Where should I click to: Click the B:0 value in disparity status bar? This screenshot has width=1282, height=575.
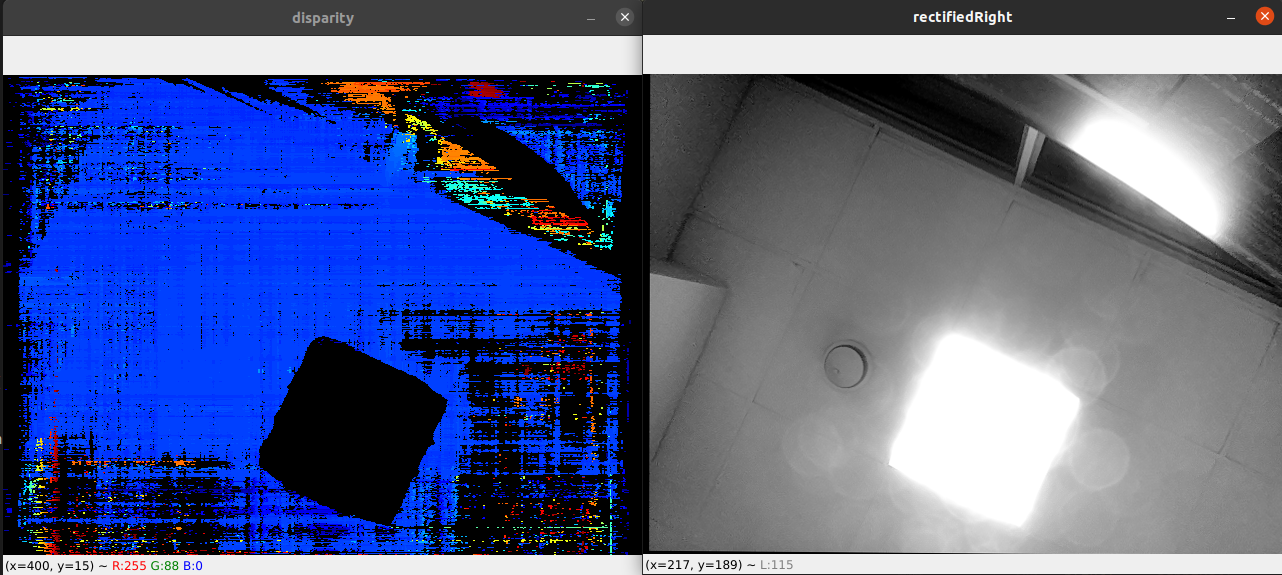(193, 566)
